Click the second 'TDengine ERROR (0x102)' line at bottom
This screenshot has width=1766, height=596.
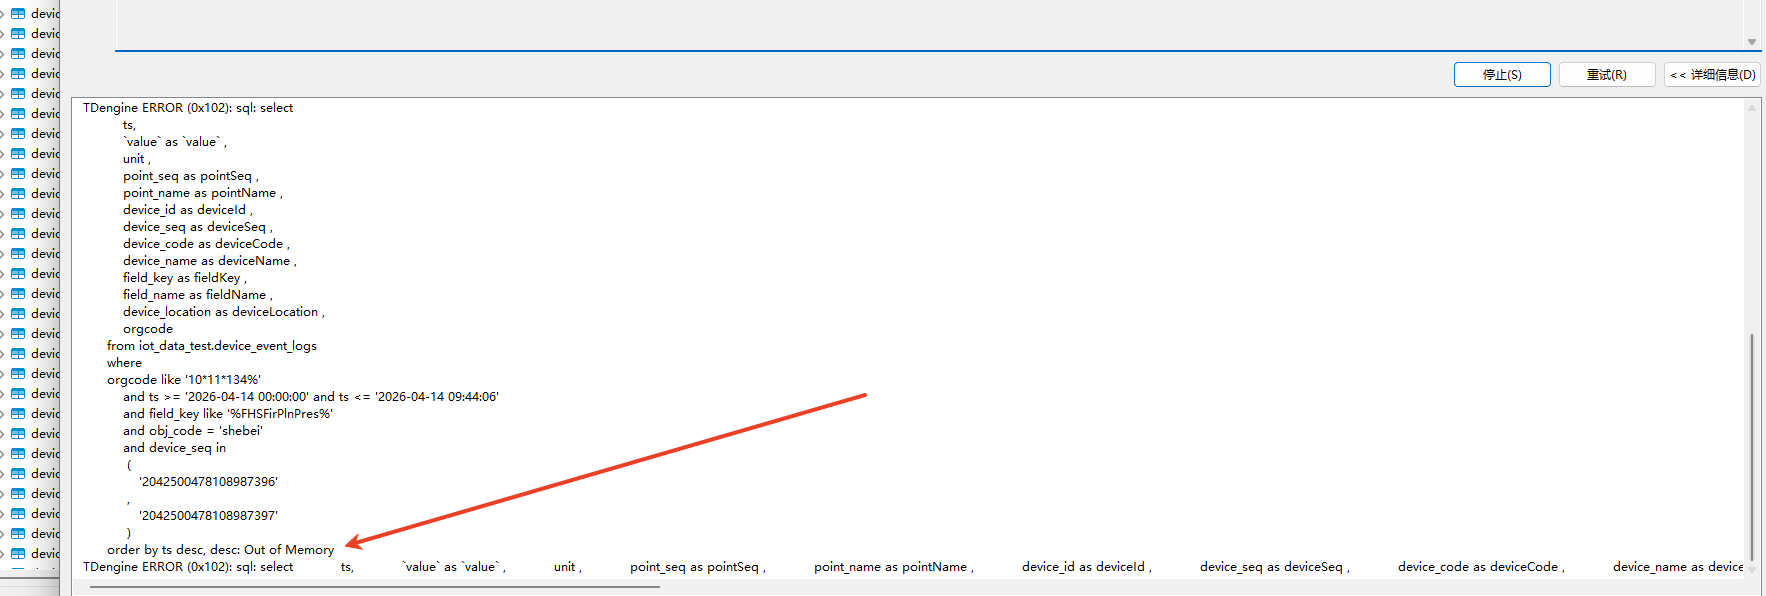[x=188, y=567]
